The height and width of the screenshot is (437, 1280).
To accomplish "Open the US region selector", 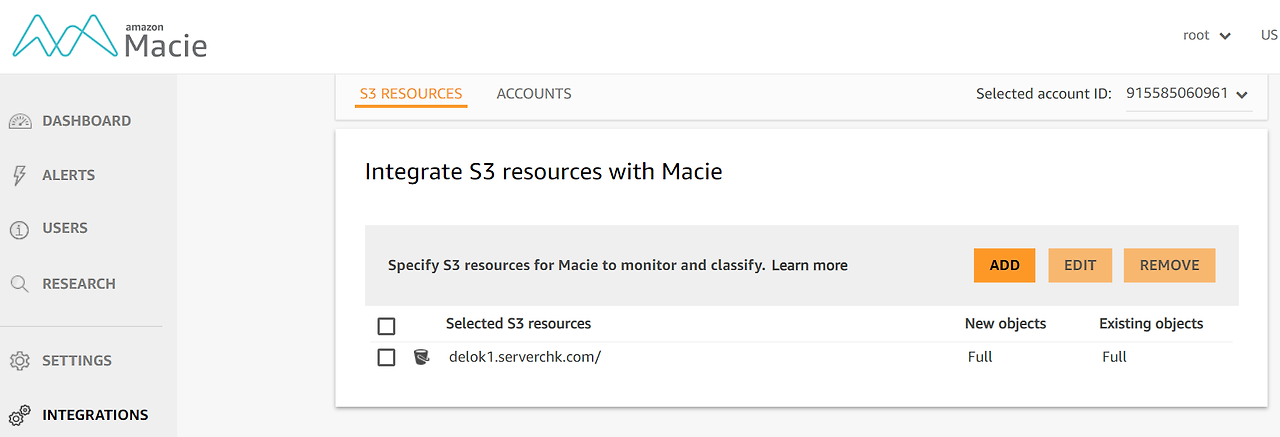I will click(1268, 35).
